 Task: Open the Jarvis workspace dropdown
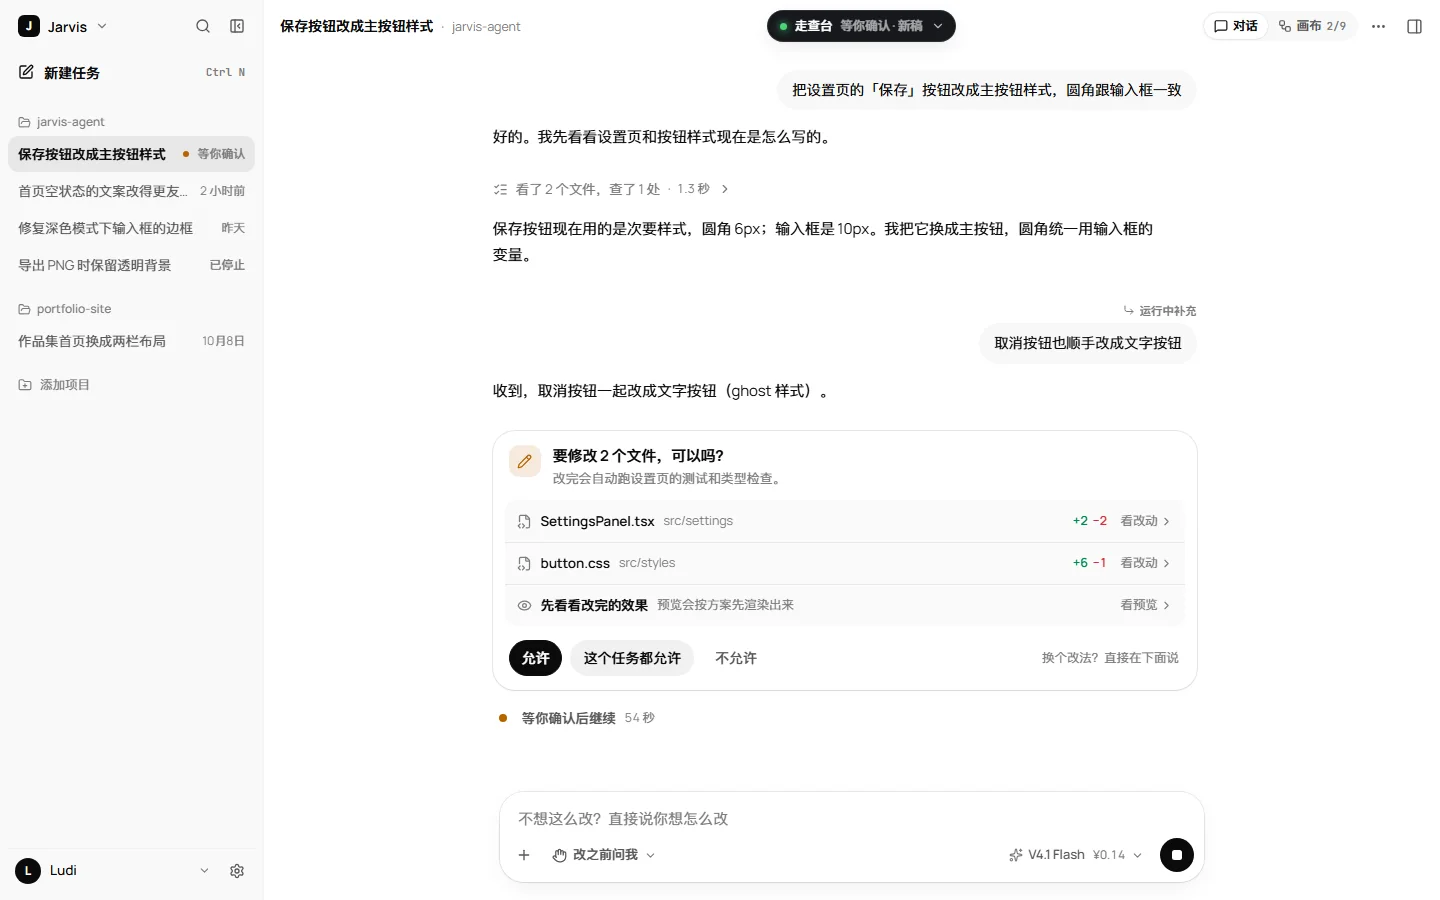pos(63,26)
